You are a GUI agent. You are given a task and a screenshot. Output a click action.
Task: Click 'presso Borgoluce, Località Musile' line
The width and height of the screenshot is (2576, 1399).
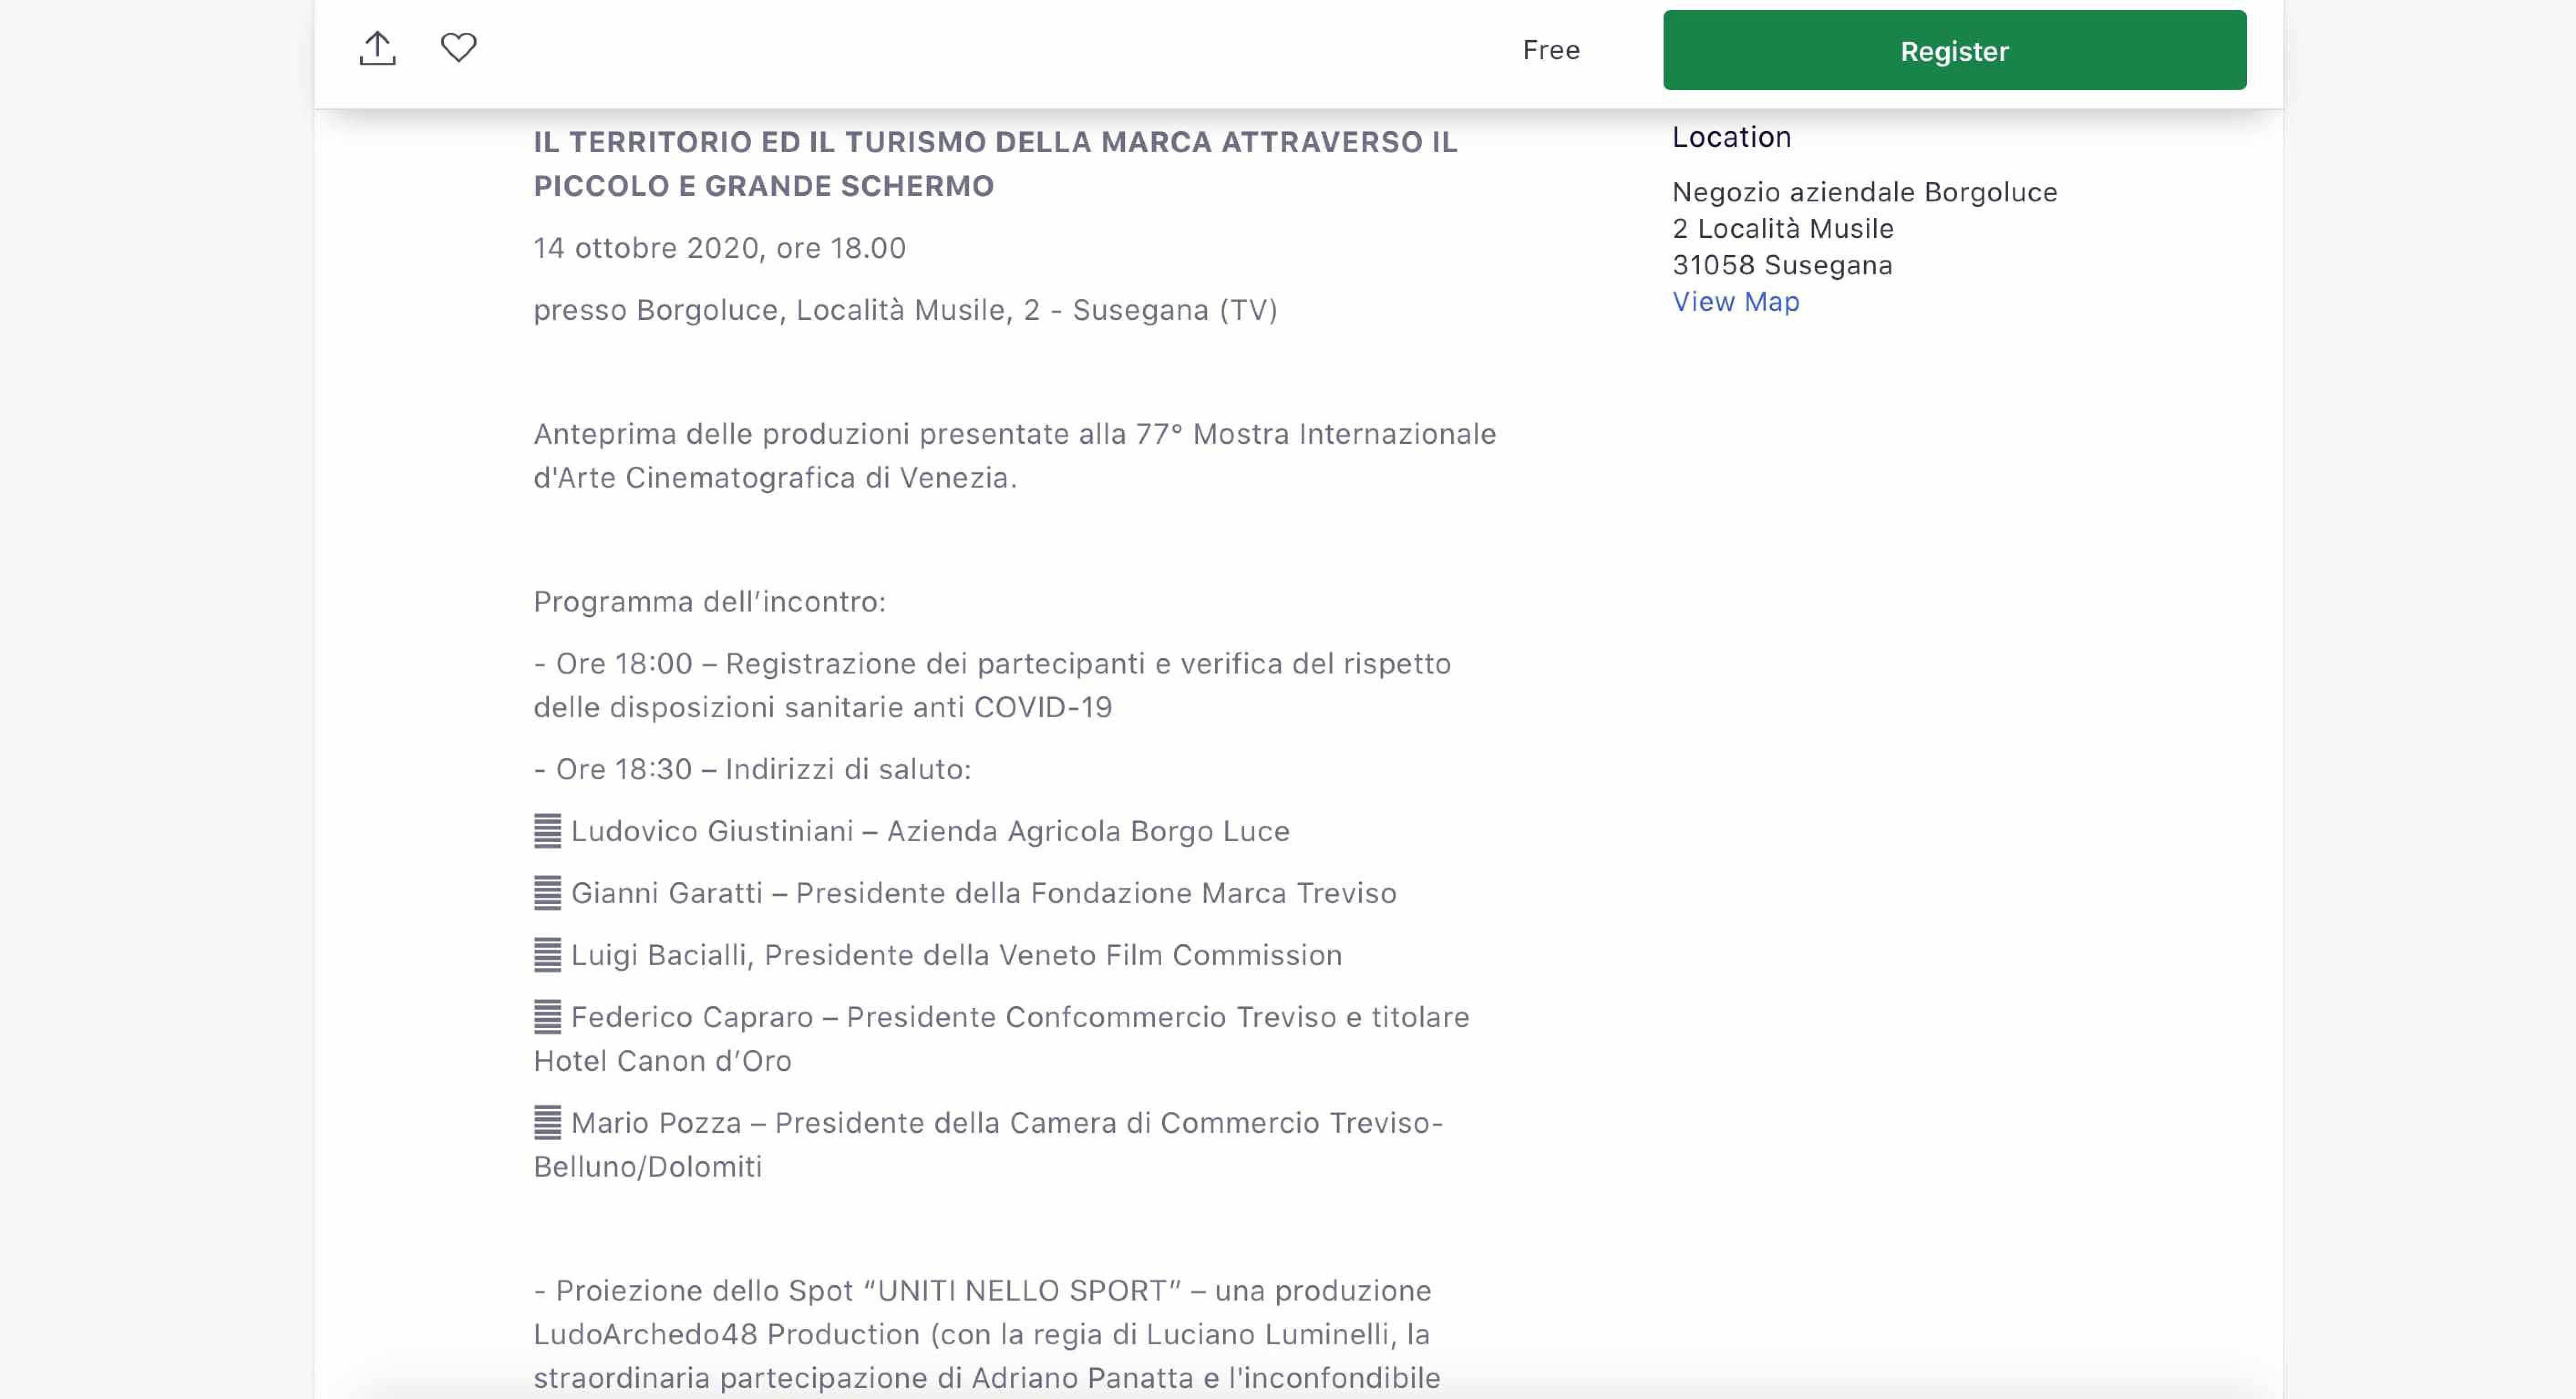pos(905,310)
